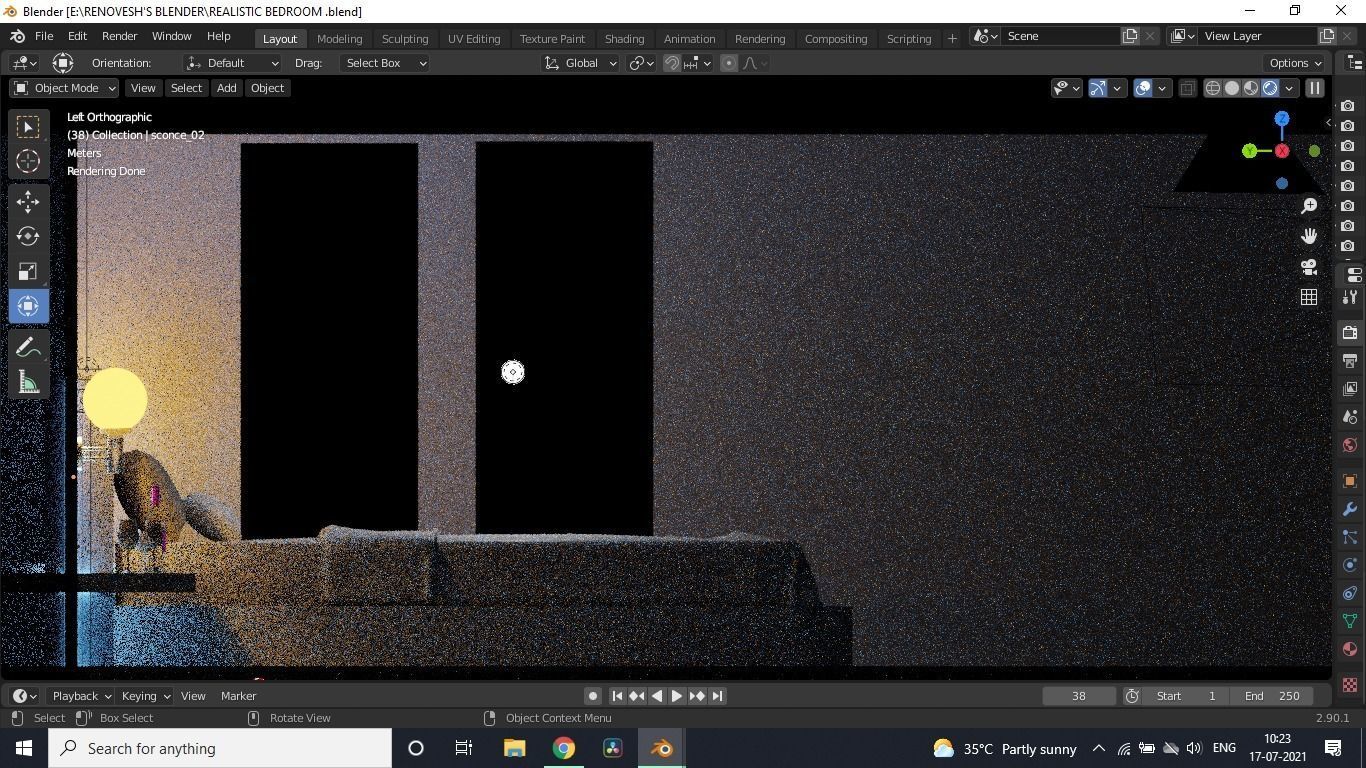This screenshot has height=768, width=1366.
Task: Open the Playback dropdown in the timeline
Action: click(x=82, y=696)
